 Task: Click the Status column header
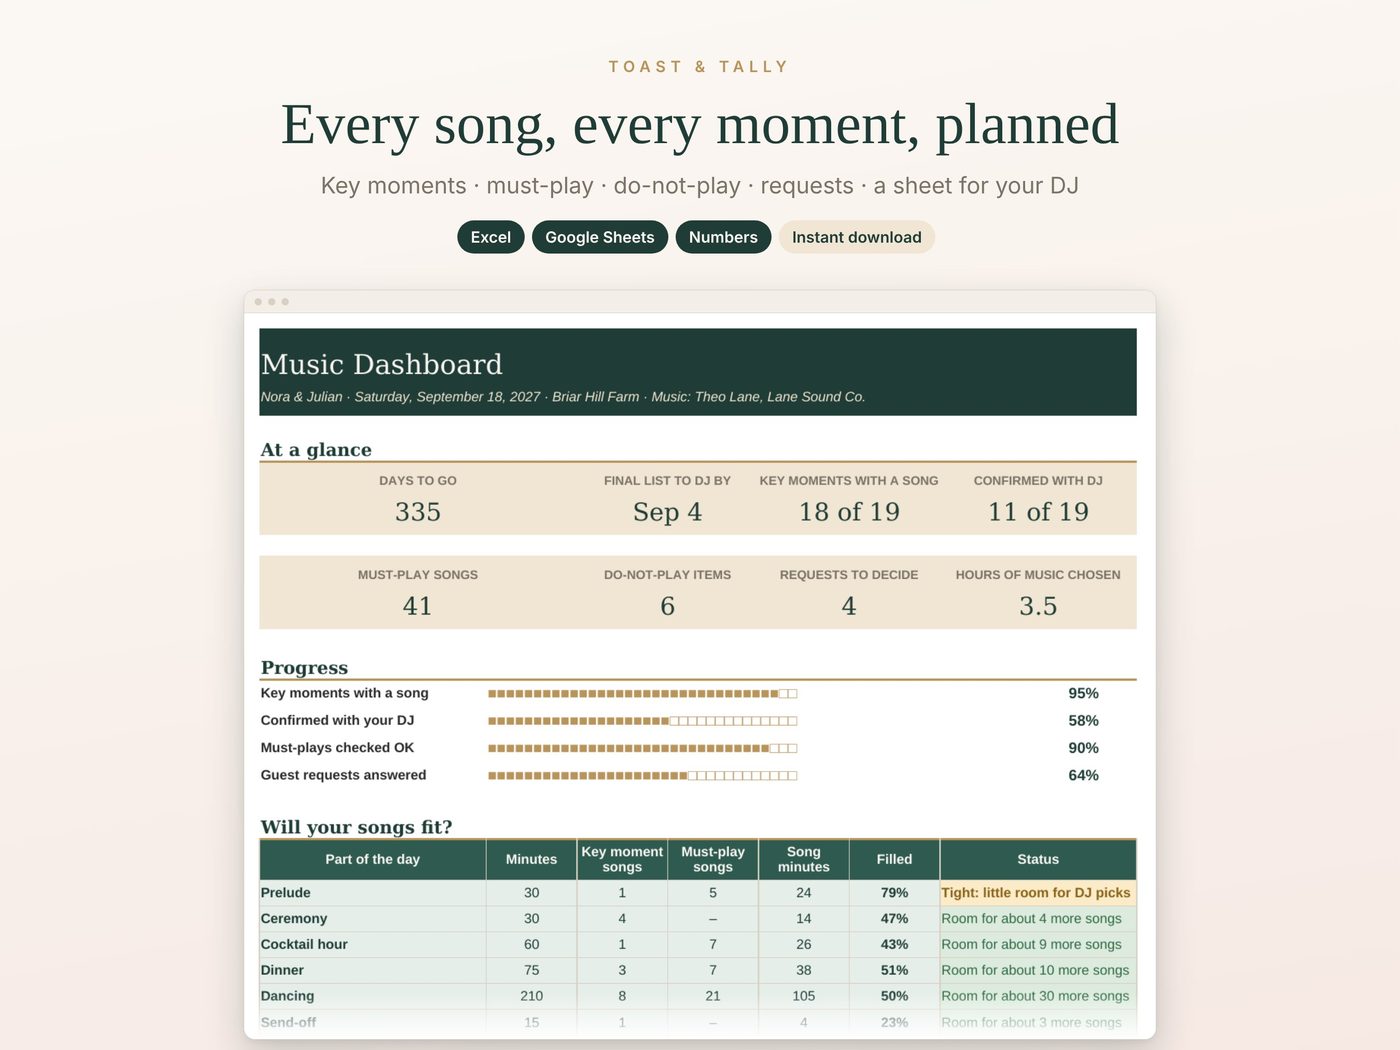pos(1038,859)
